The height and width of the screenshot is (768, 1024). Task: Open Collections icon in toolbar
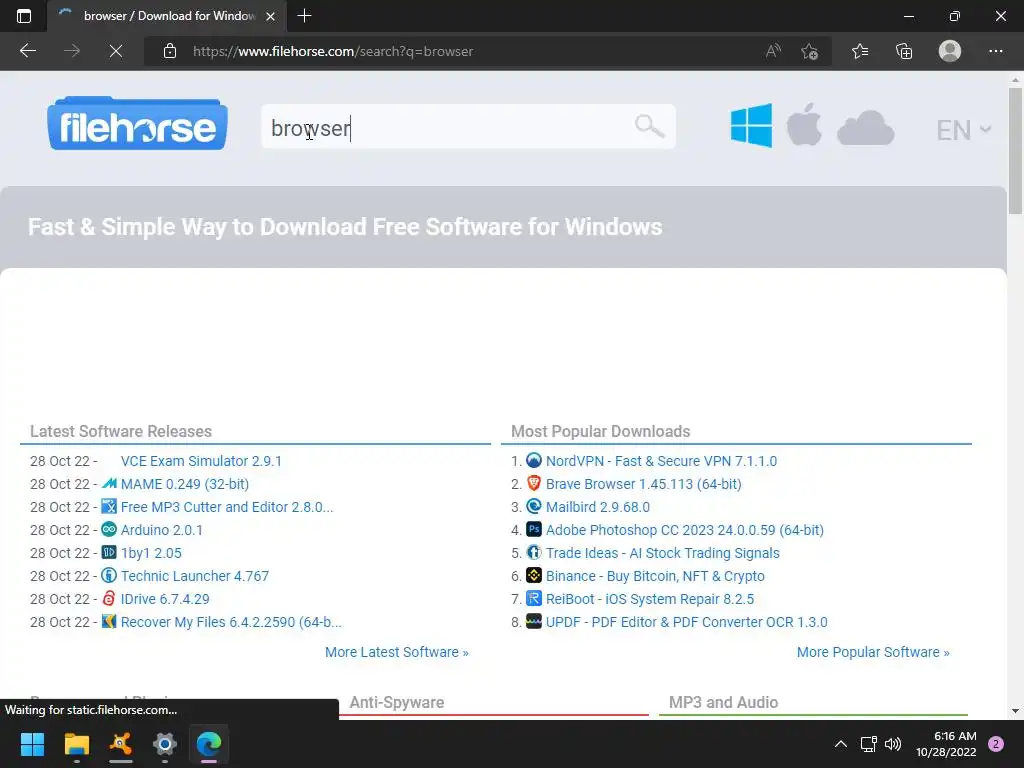(x=904, y=51)
